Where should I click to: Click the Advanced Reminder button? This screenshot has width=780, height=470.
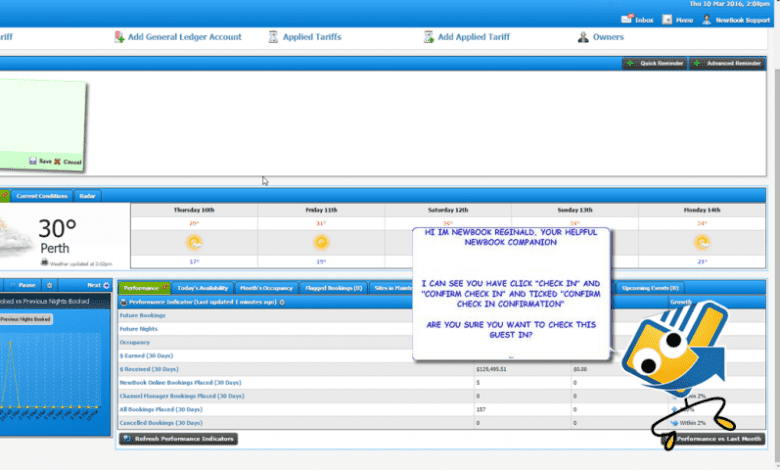click(728, 63)
